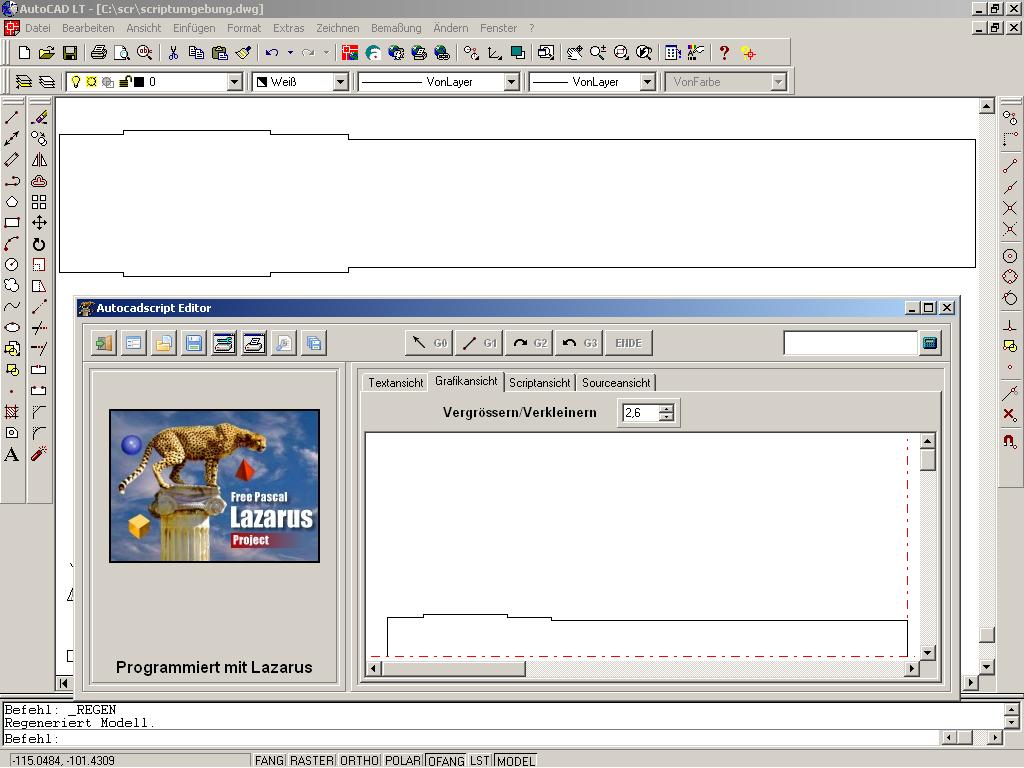Click the save disk icon in script editor

[x=194, y=344]
